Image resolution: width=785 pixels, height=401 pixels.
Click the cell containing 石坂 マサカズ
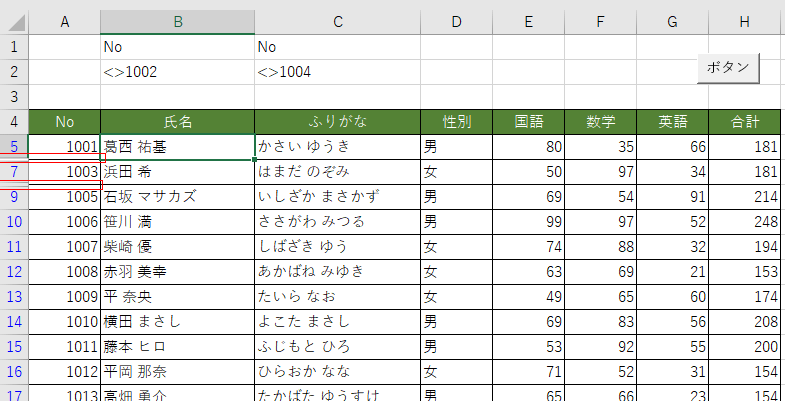177,196
